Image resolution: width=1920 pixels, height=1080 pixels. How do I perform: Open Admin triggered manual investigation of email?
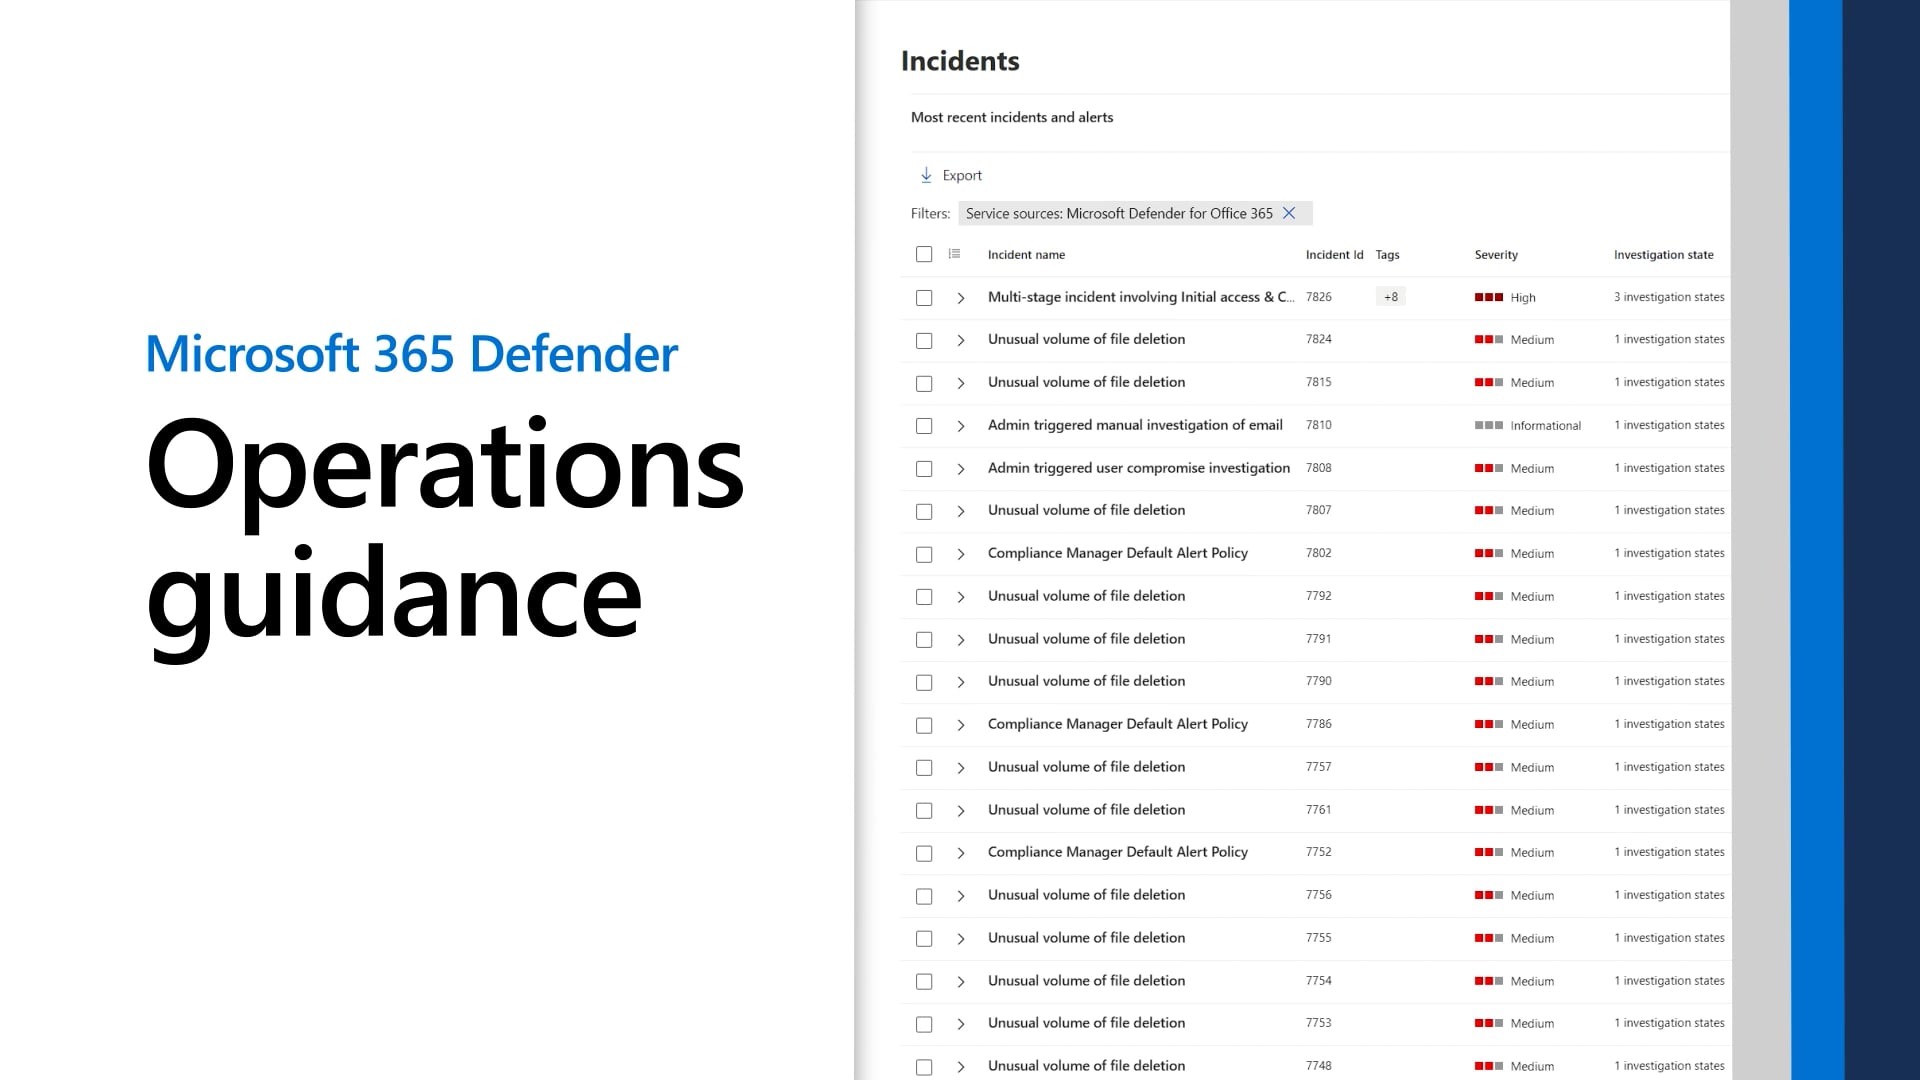[1134, 425]
